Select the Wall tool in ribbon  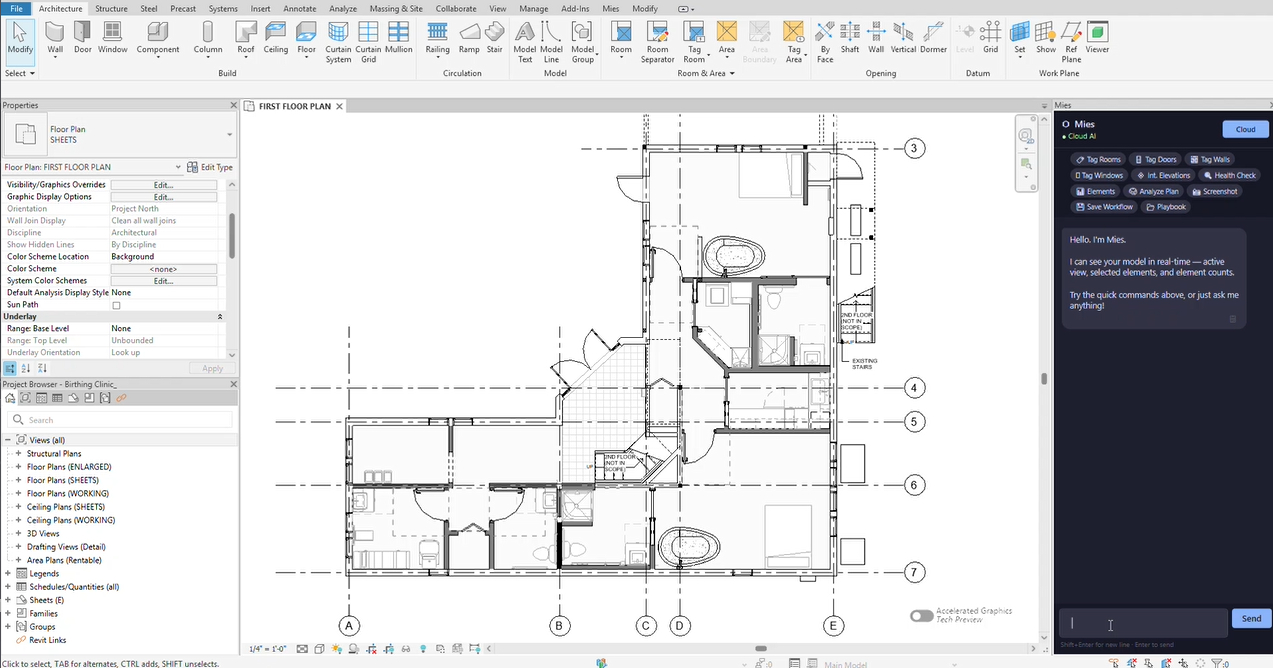55,36
